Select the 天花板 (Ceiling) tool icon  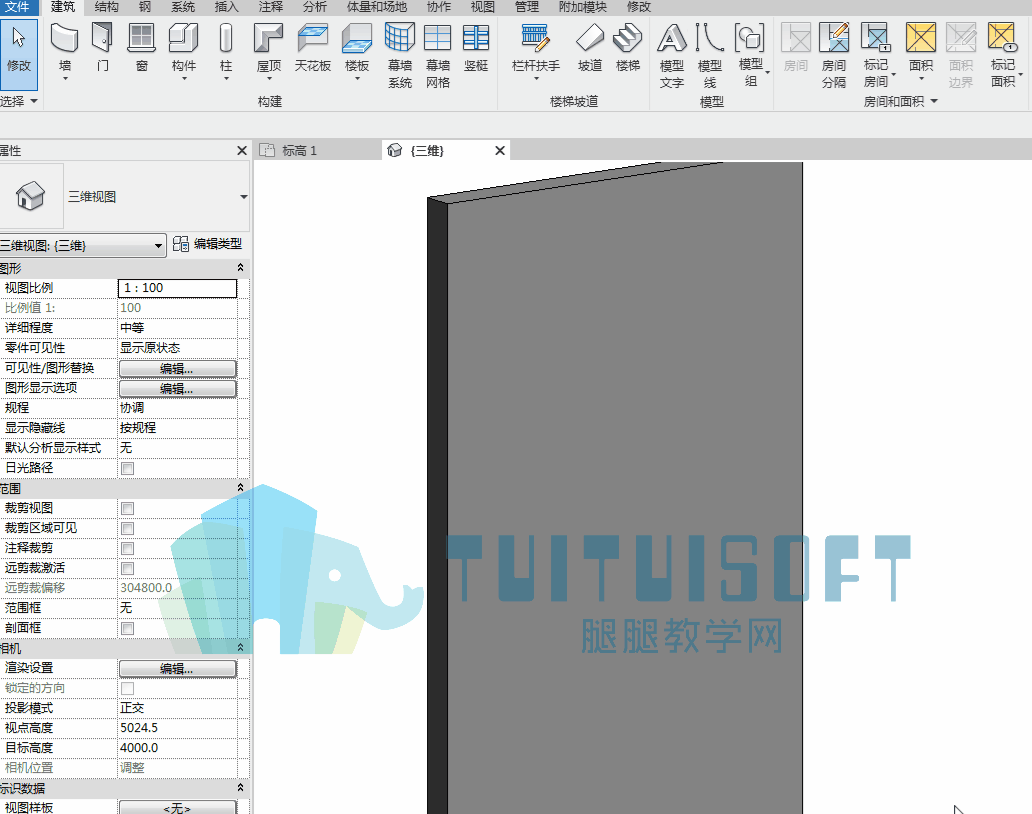pyautogui.click(x=313, y=38)
